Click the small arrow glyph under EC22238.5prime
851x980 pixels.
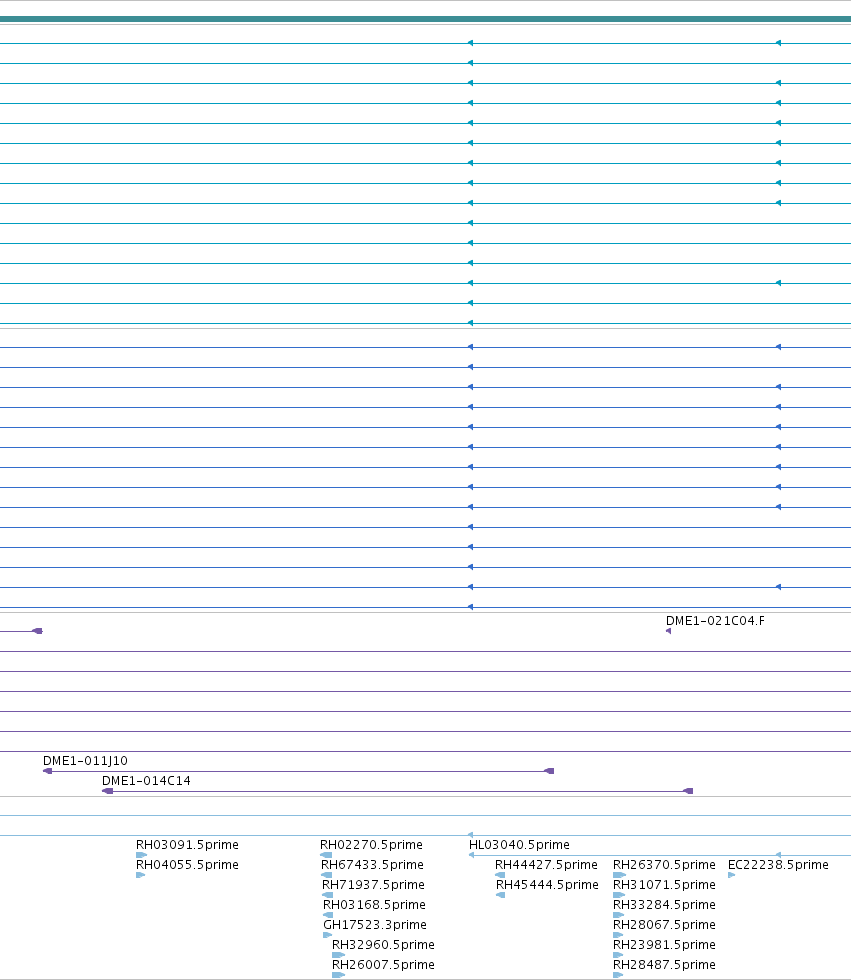point(732,875)
